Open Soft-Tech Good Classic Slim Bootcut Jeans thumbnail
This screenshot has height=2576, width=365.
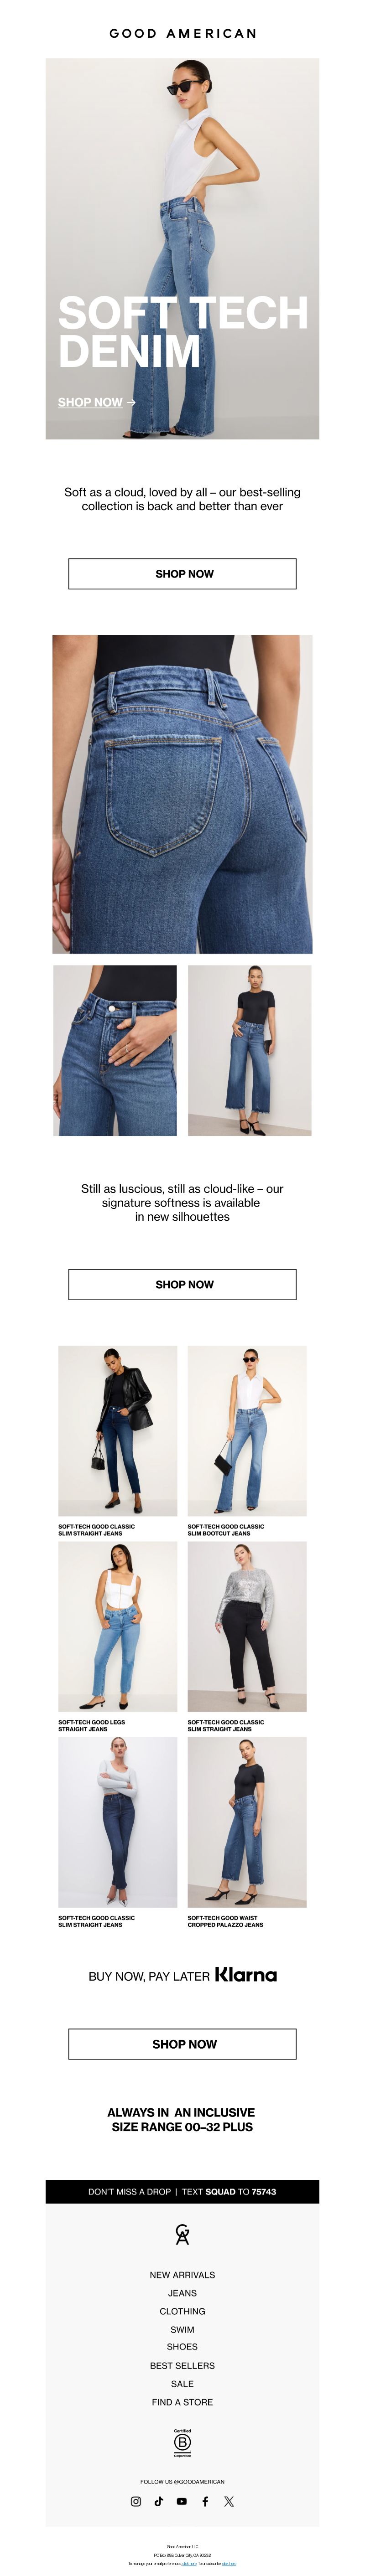coord(247,1430)
